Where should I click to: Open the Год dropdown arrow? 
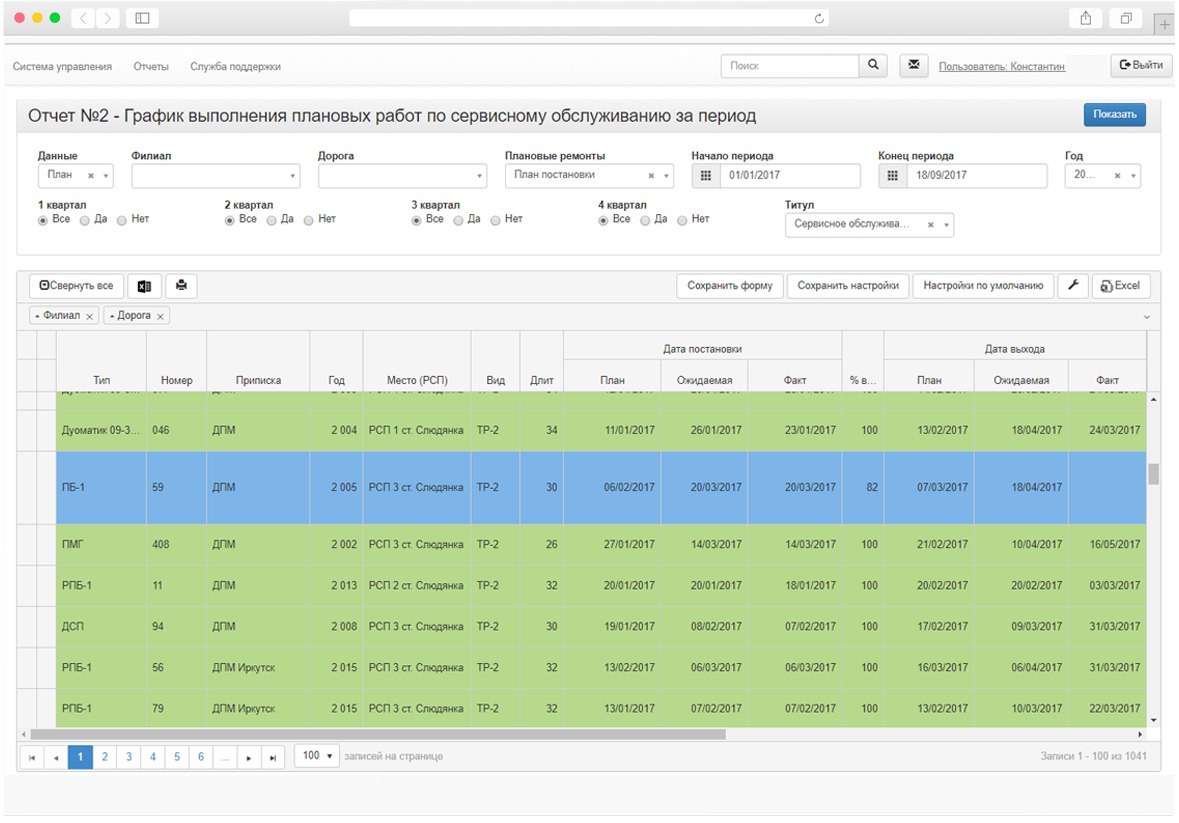coord(1133,176)
